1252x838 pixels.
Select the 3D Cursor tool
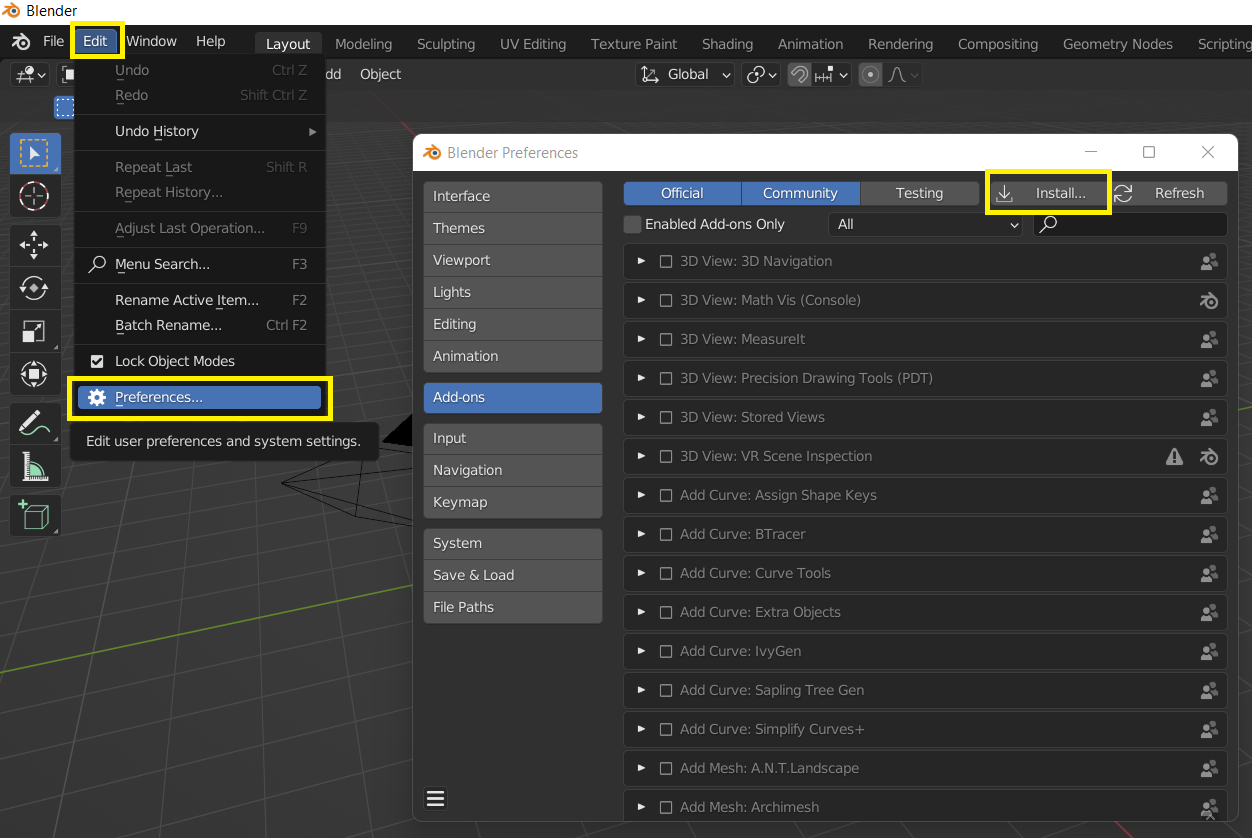[35, 197]
